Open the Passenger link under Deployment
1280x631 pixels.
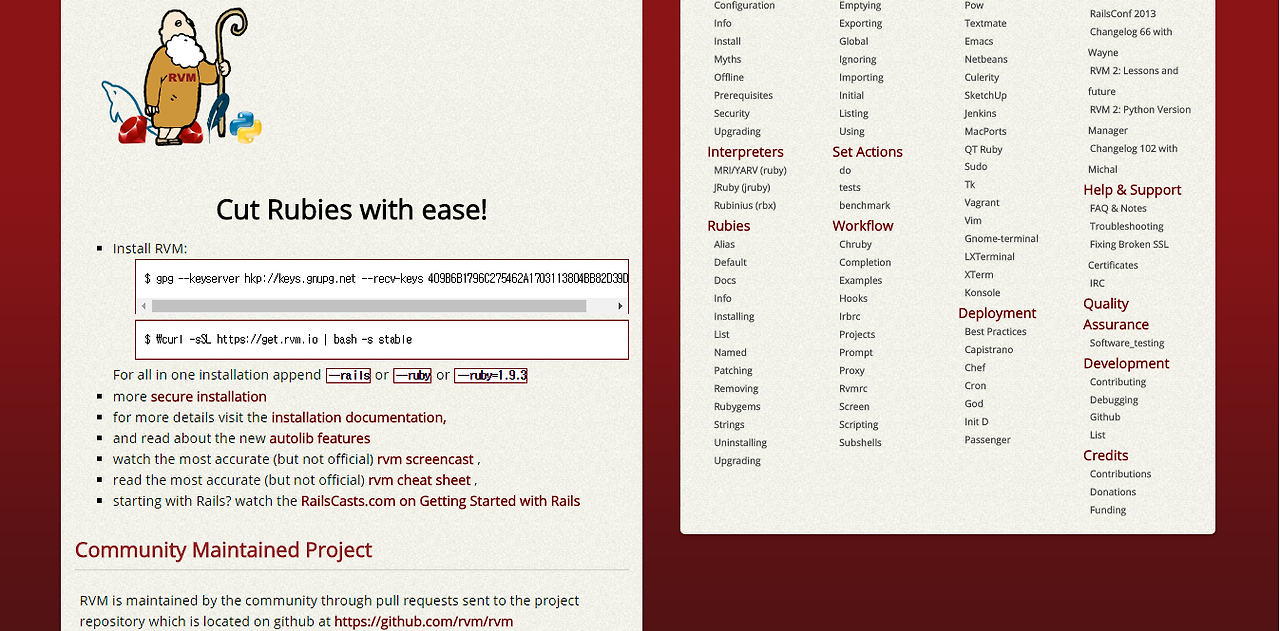(987, 440)
